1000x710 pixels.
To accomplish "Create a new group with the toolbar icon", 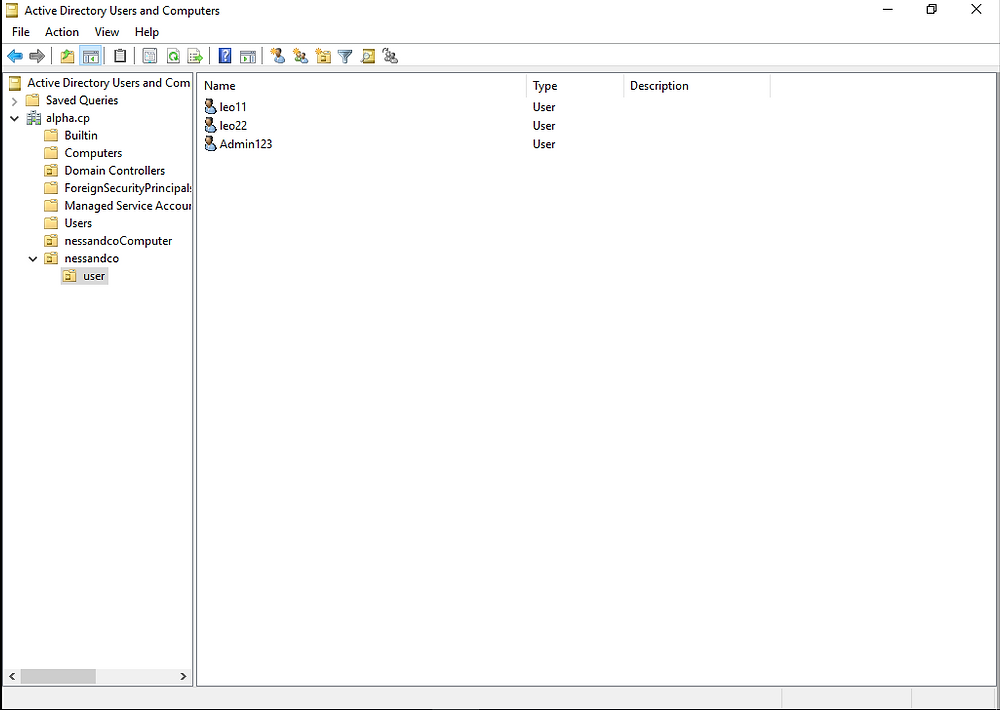I will coord(300,56).
